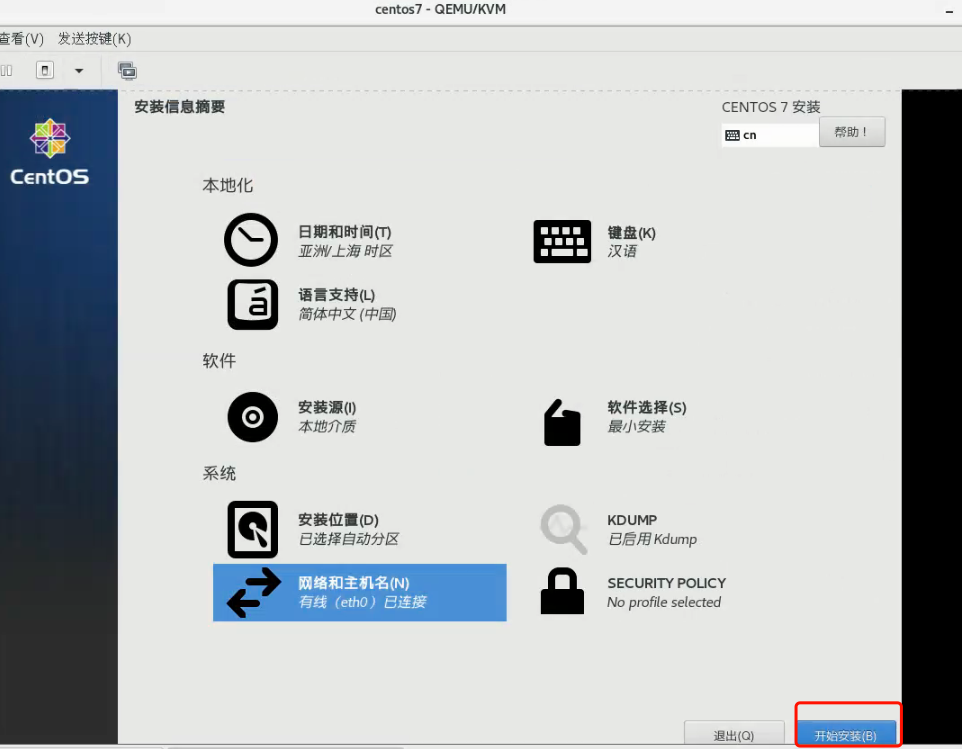Select SECURITY POLICY label text
This screenshot has height=749, width=962.
[666, 583]
